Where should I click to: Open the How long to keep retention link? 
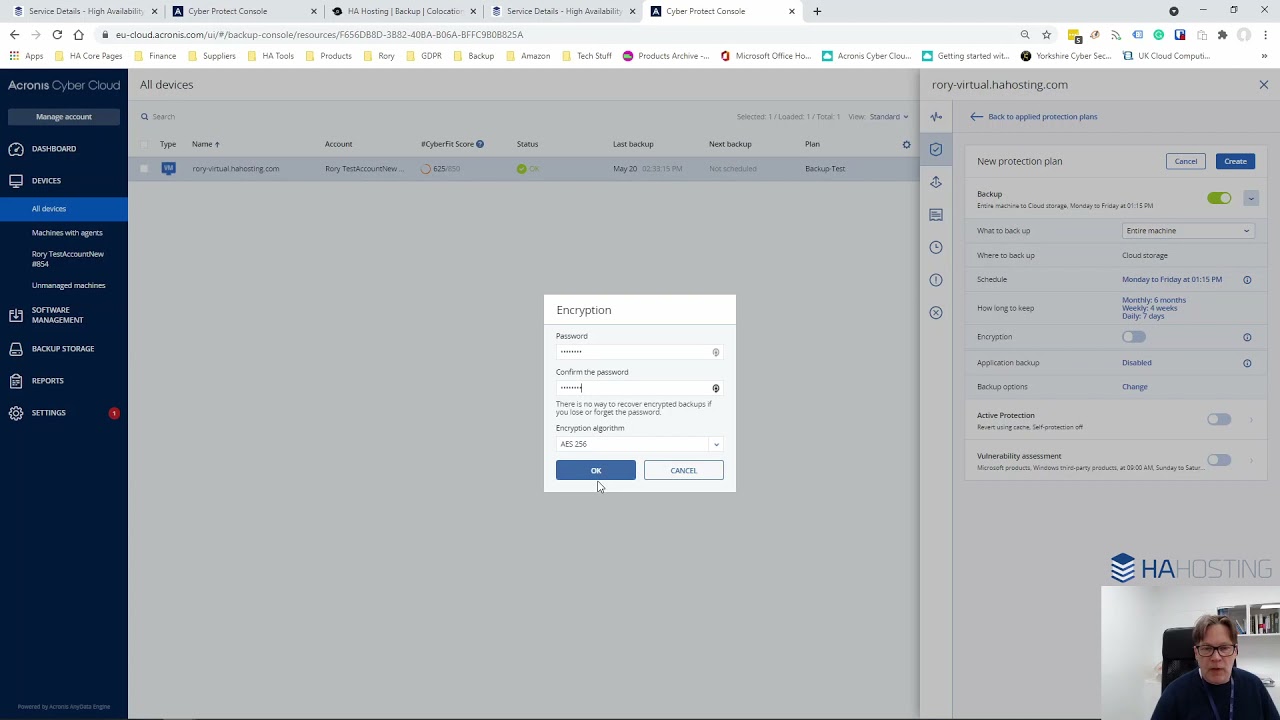pyautogui.click(x=1154, y=308)
